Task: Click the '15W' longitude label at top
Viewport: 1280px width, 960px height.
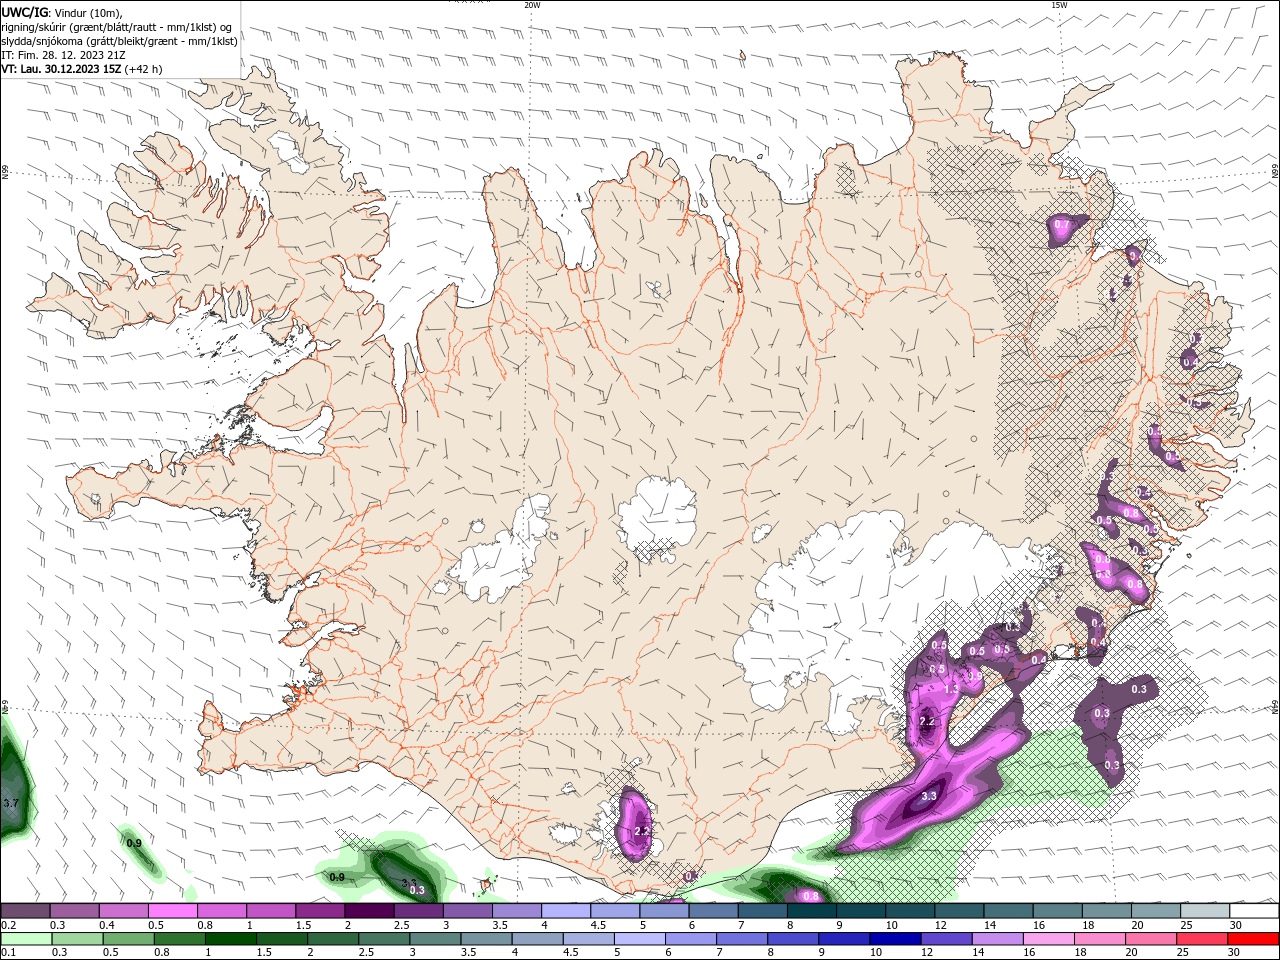Action: 1059,5
